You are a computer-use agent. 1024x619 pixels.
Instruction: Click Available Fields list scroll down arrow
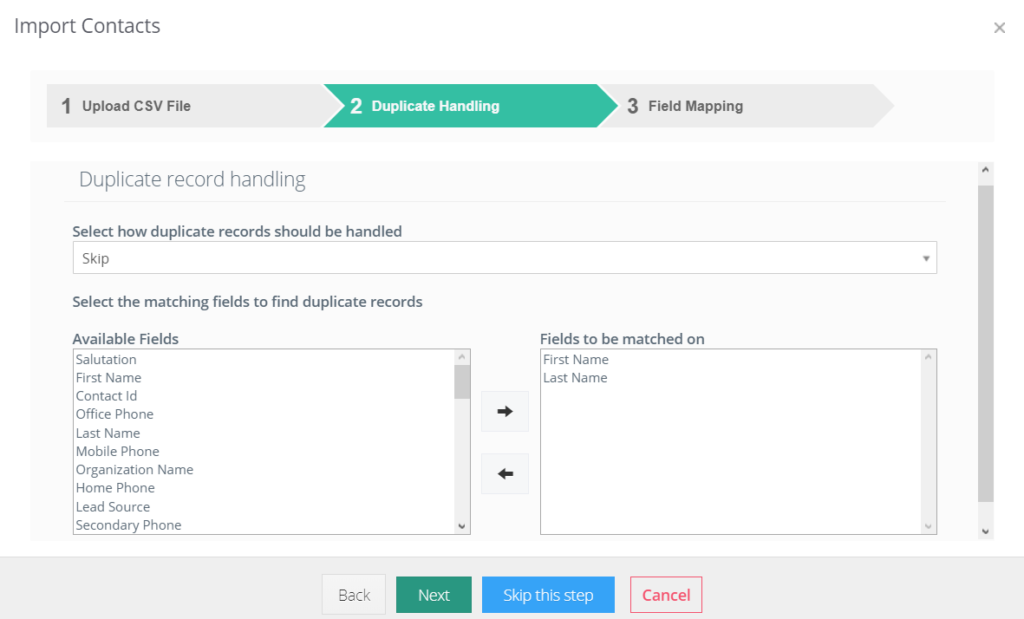coord(462,526)
